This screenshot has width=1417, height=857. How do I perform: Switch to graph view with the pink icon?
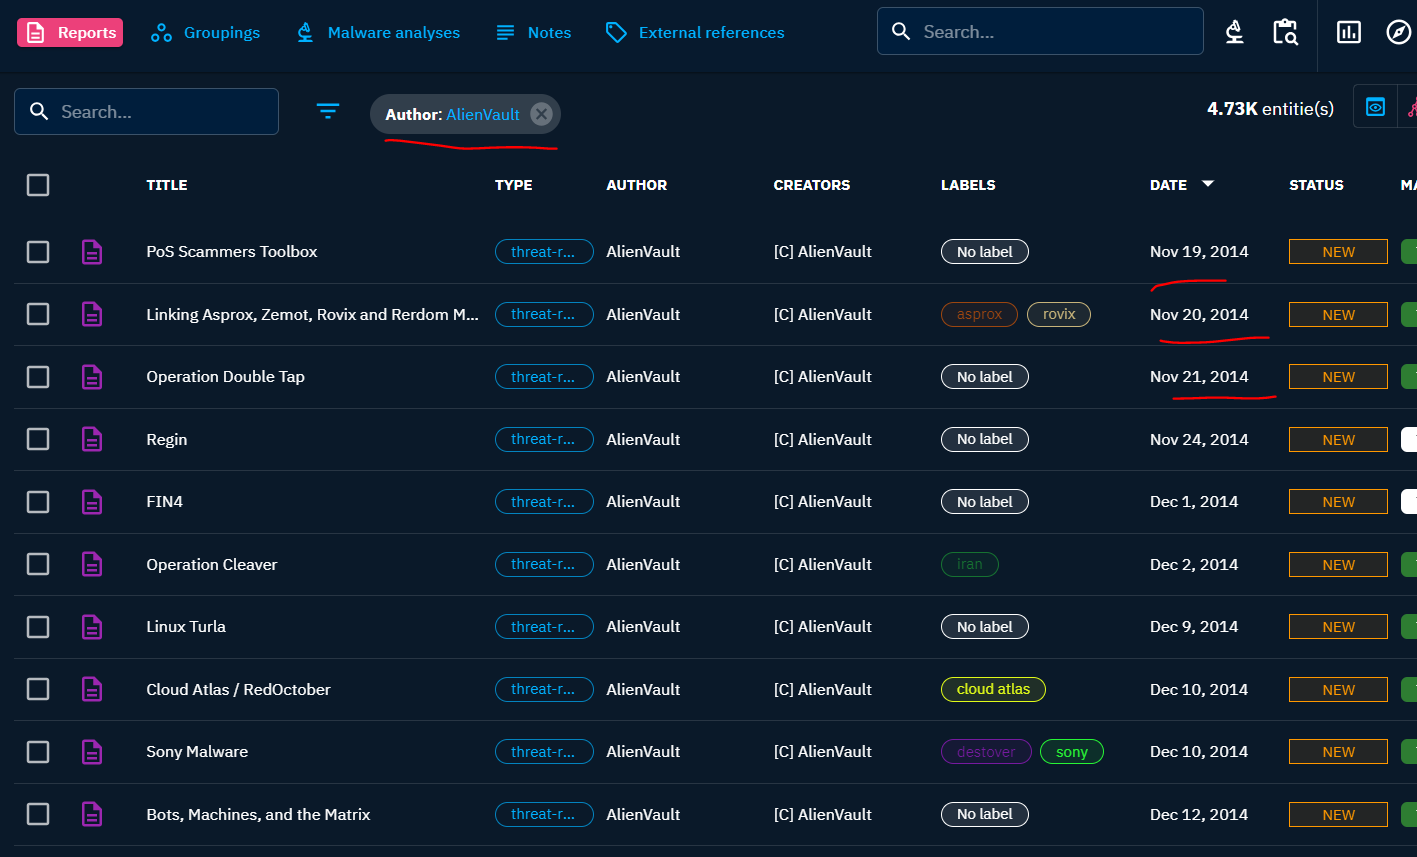1411,107
